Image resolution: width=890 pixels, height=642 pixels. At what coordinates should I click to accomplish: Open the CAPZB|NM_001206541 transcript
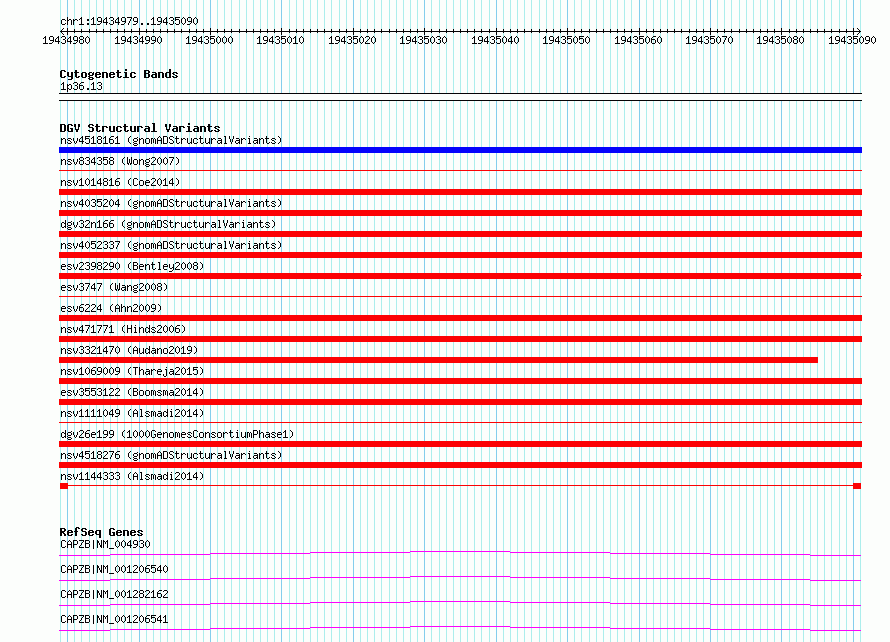coord(114,619)
